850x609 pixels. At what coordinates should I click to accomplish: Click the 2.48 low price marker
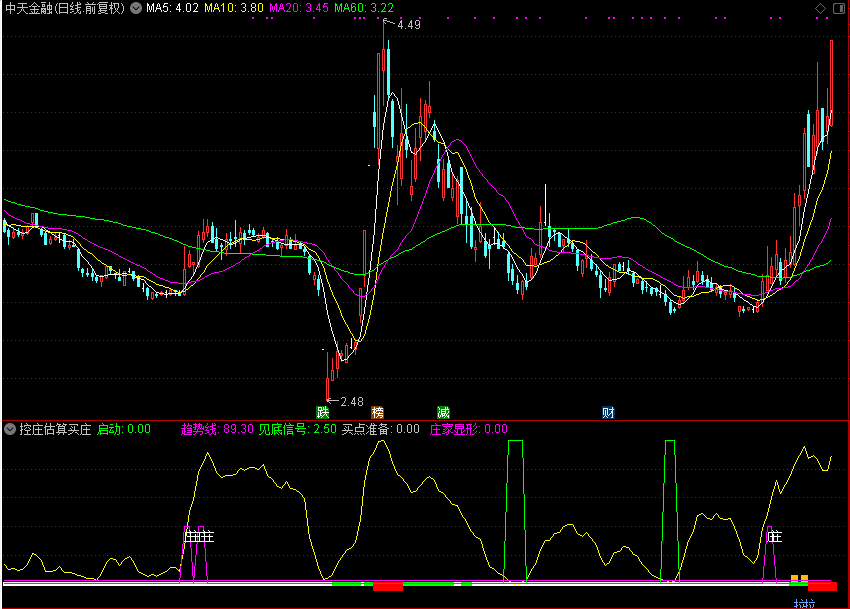point(352,402)
